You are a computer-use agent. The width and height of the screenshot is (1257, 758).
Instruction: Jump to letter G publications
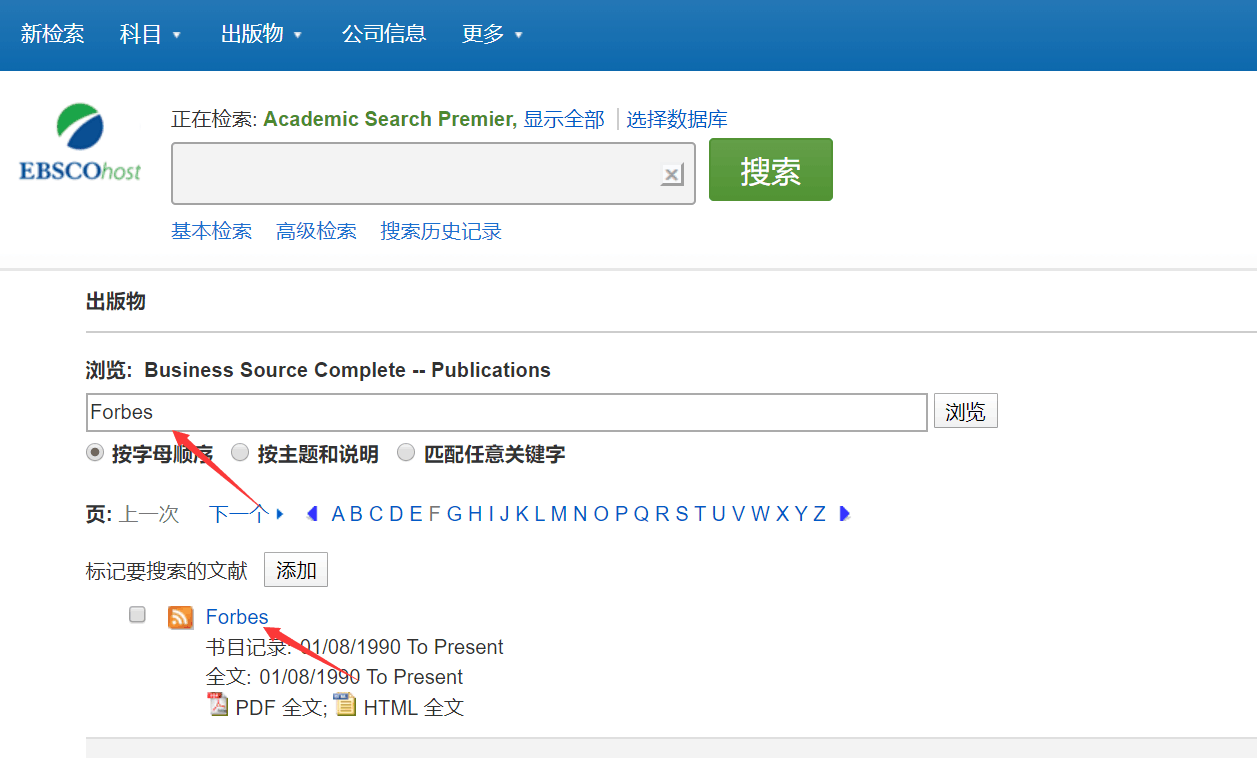(x=454, y=514)
